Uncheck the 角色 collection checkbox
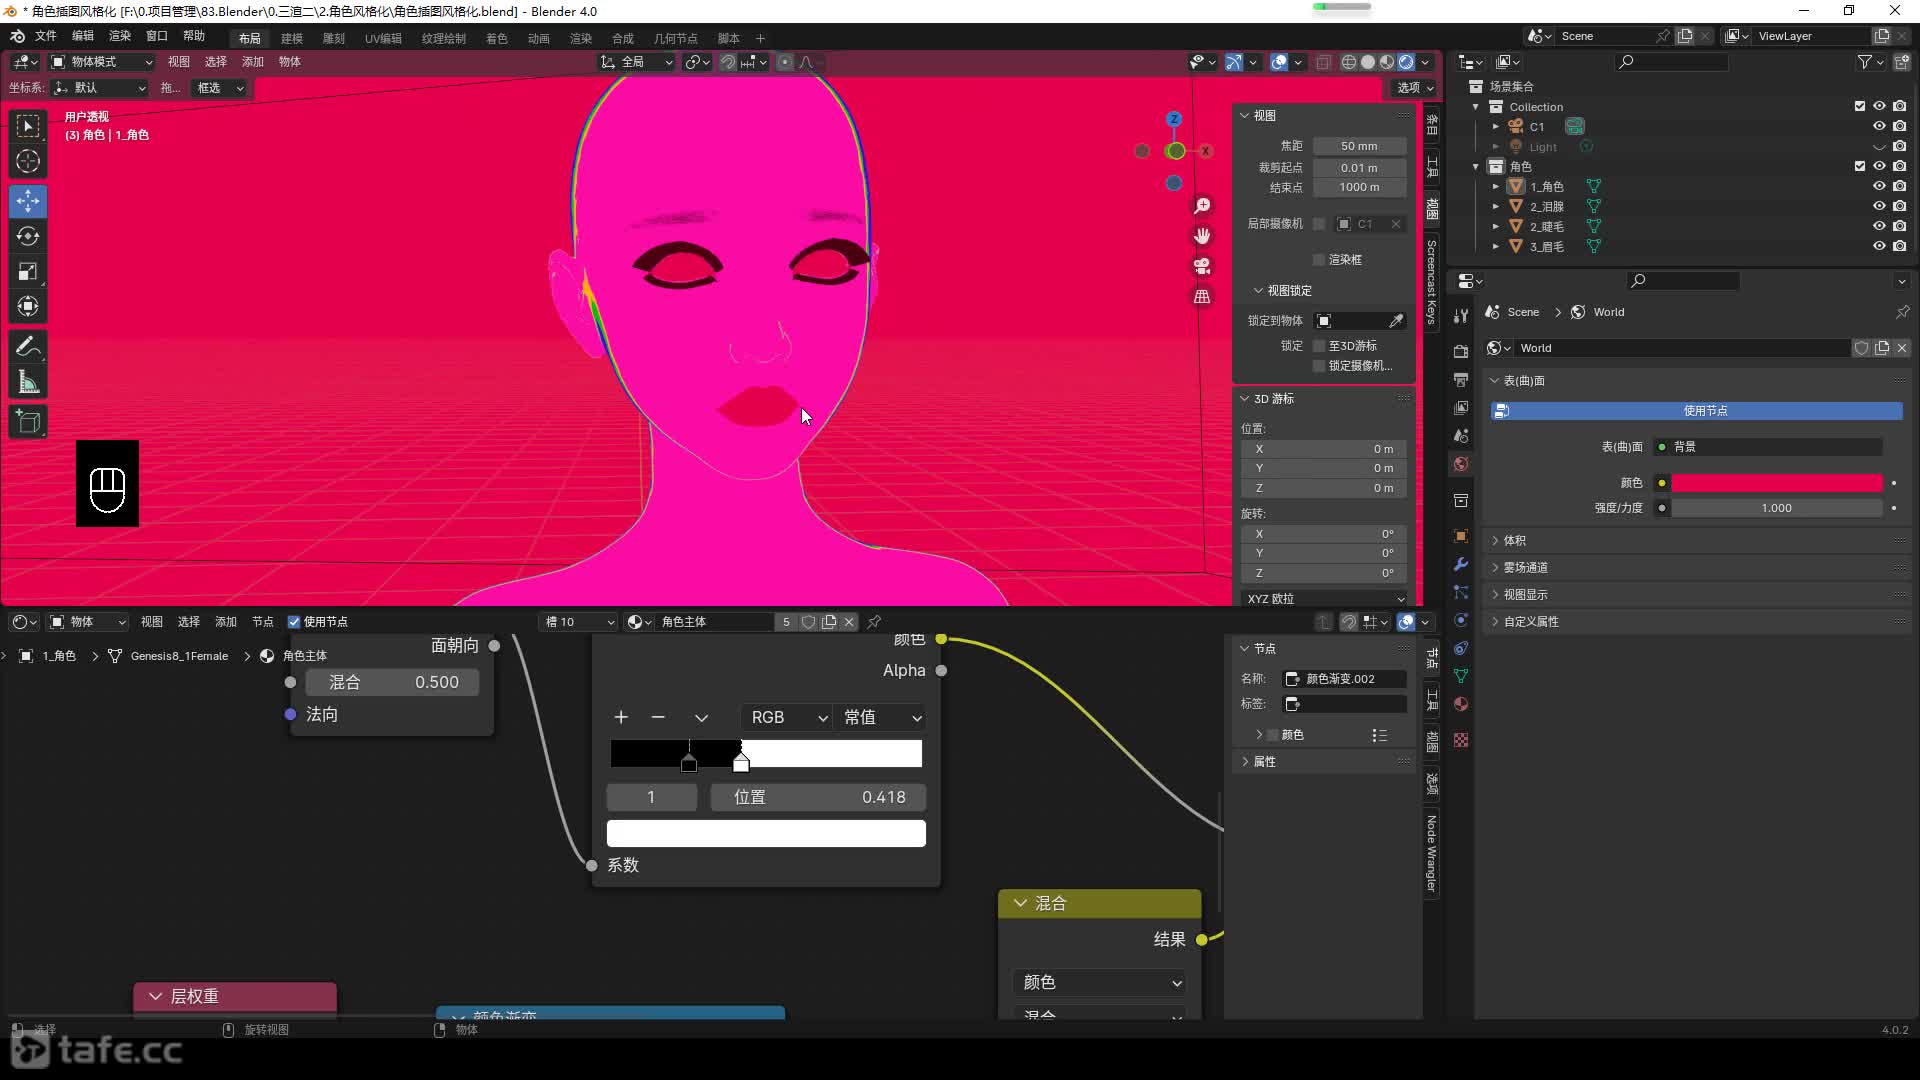Viewport: 1920px width, 1080px height. [x=1860, y=166]
